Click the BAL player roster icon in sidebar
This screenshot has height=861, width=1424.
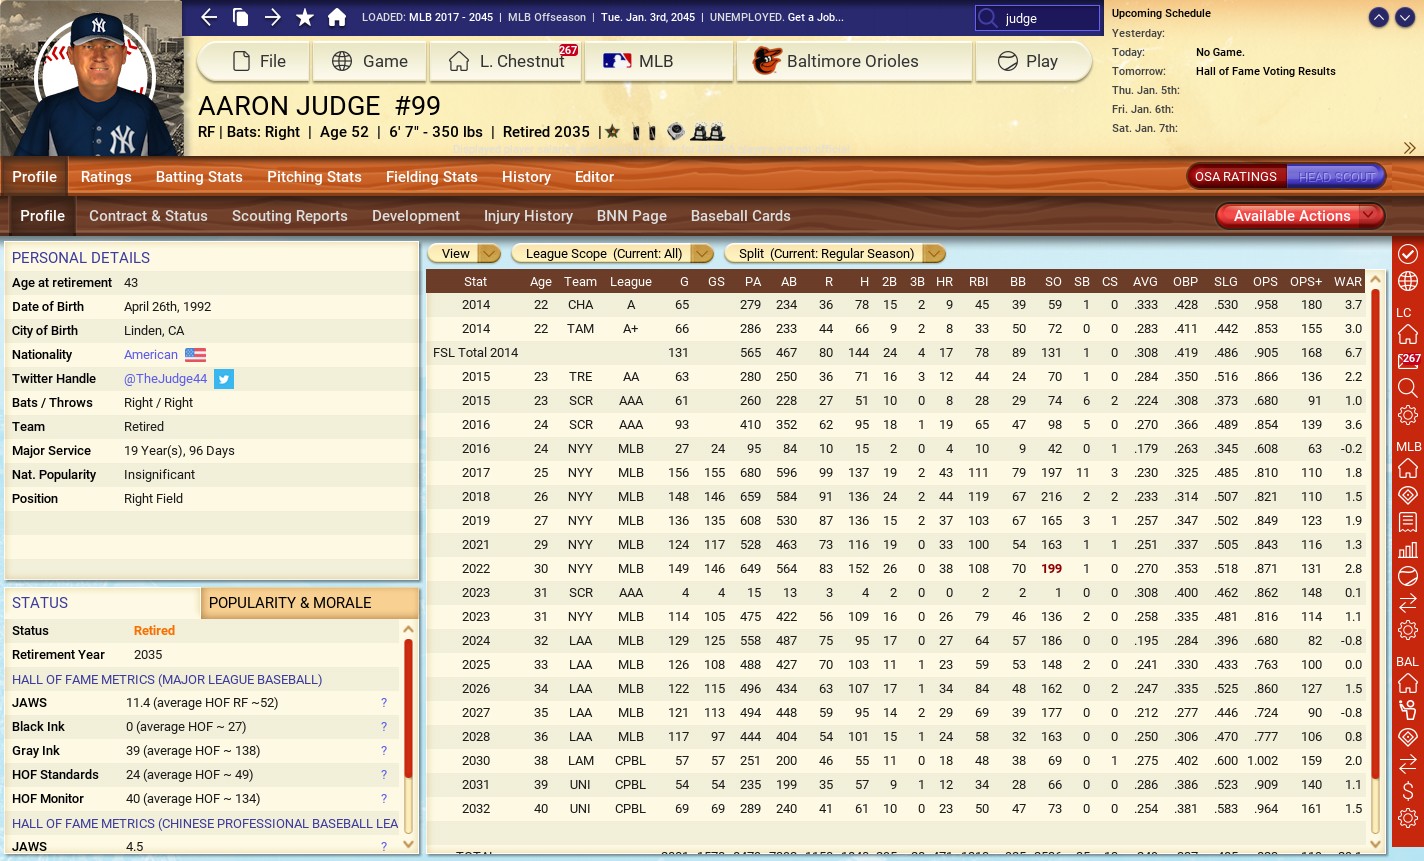pyautogui.click(x=1408, y=710)
